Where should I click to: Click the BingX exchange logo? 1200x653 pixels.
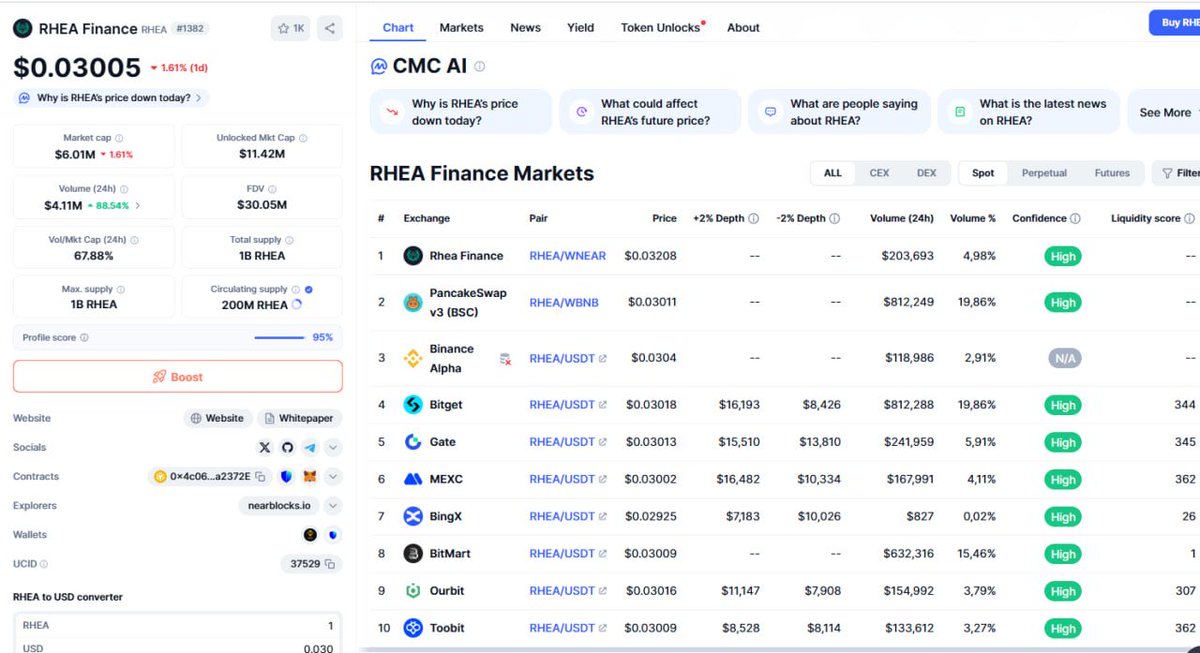click(413, 516)
